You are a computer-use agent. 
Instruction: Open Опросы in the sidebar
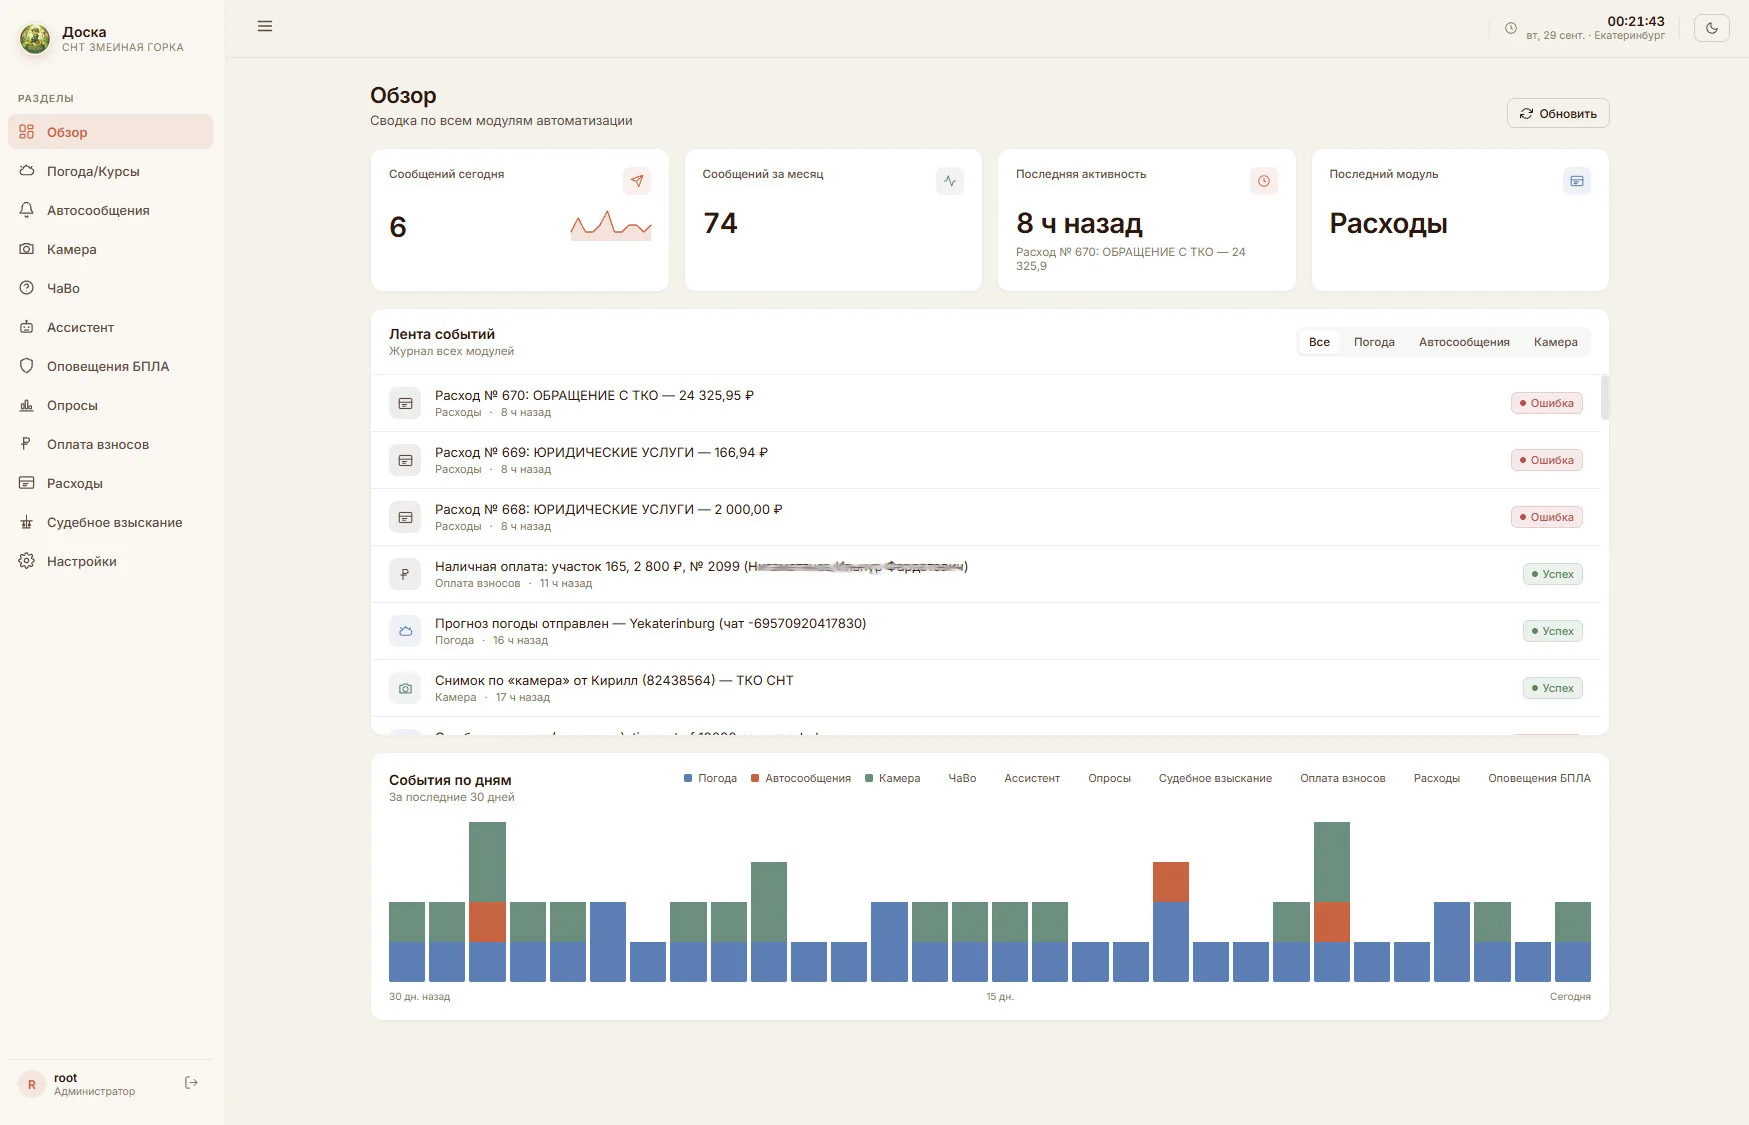pos(110,405)
